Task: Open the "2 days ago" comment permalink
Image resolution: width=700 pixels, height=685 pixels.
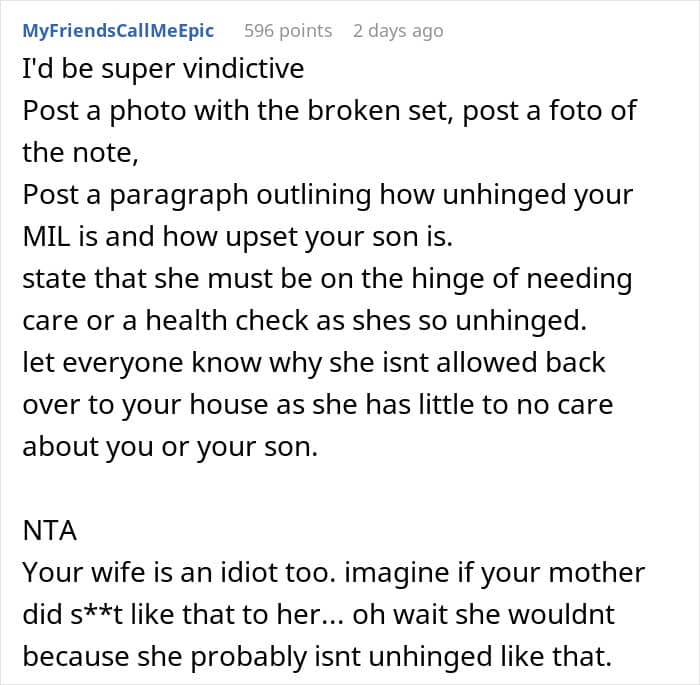Action: pos(398,31)
